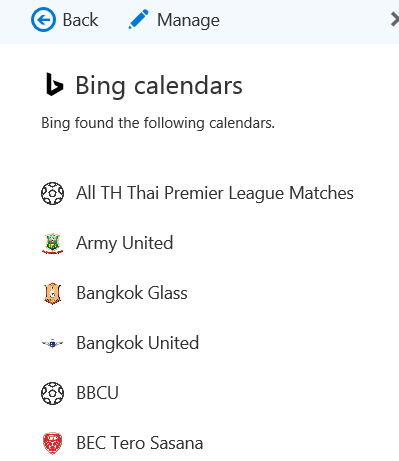Choose the Army United calendar
399x461 pixels.
[x=125, y=243]
